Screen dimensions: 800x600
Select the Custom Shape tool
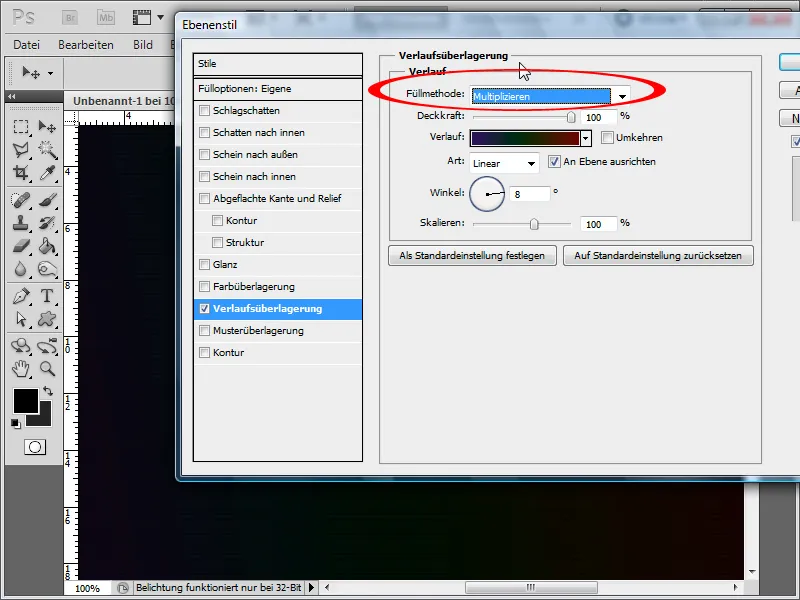click(47, 319)
